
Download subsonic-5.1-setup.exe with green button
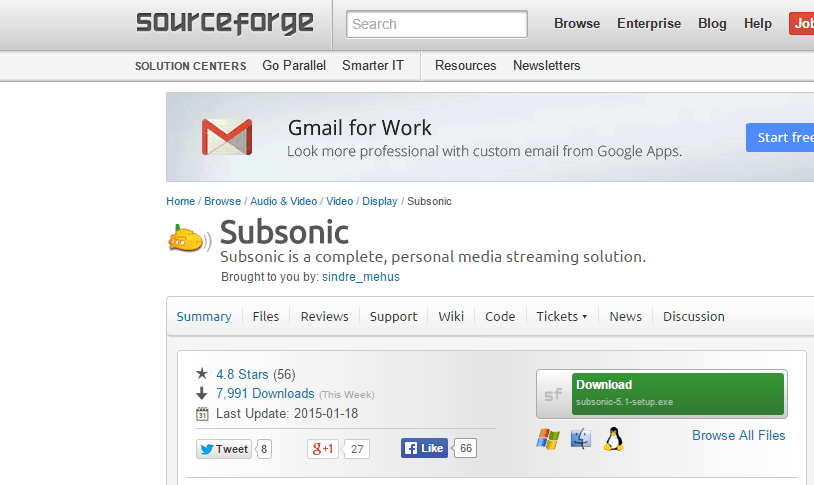679,393
